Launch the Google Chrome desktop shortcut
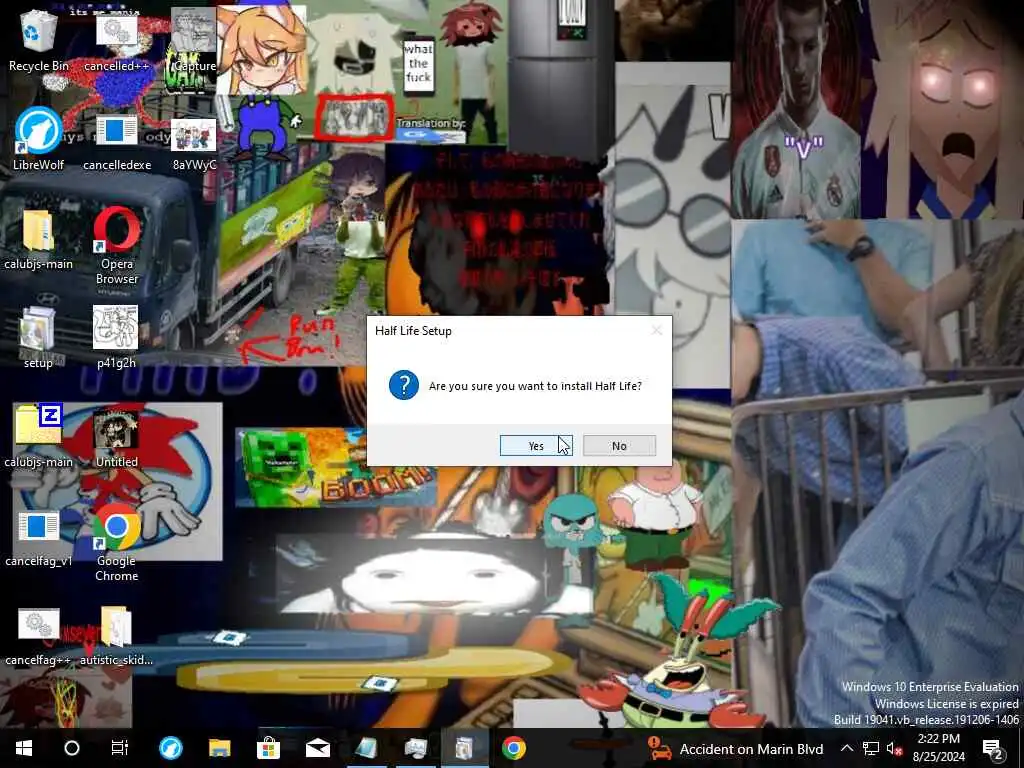 [x=116, y=542]
